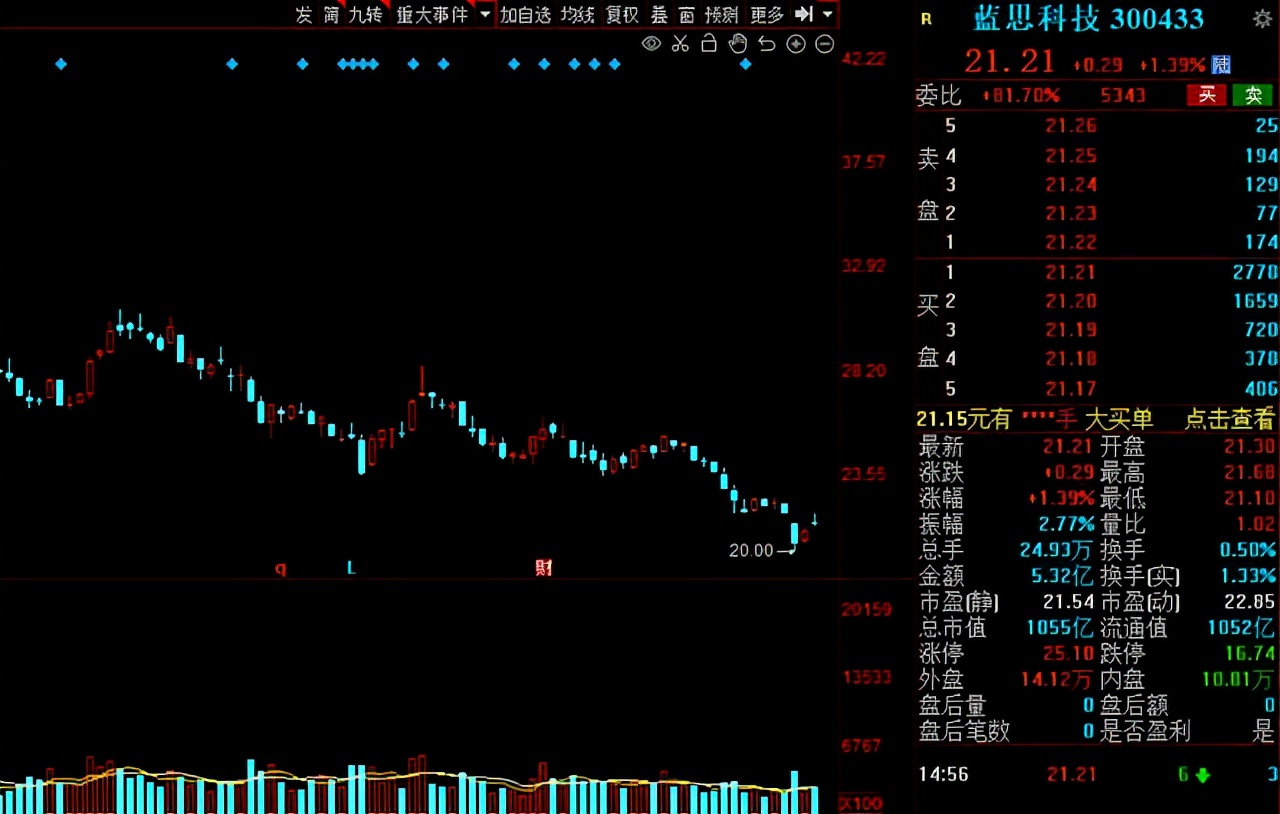Click the latest price 21.21 in header
Screen dimensions: 1280x814
[1009, 62]
